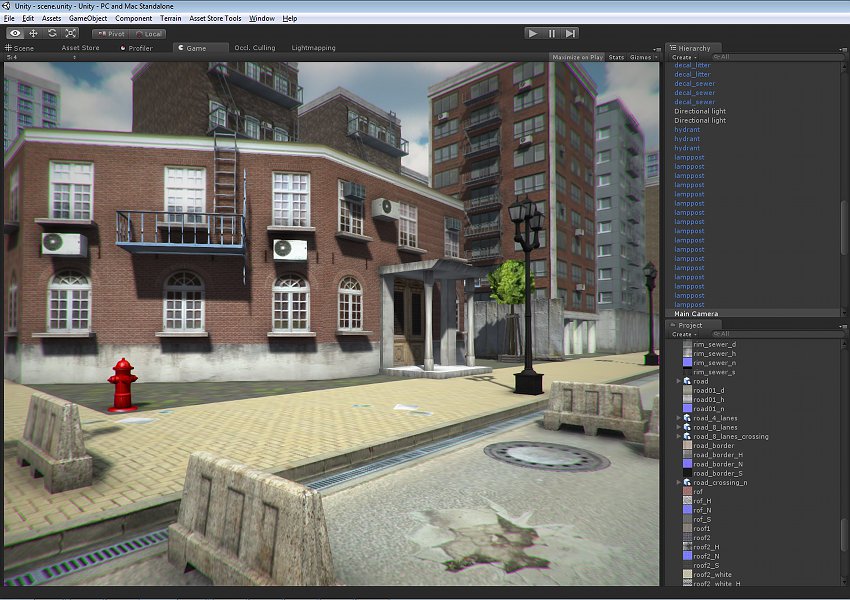This screenshot has width=850, height=600.
Task: Open the Game view panel options icon
Action: 656,49
